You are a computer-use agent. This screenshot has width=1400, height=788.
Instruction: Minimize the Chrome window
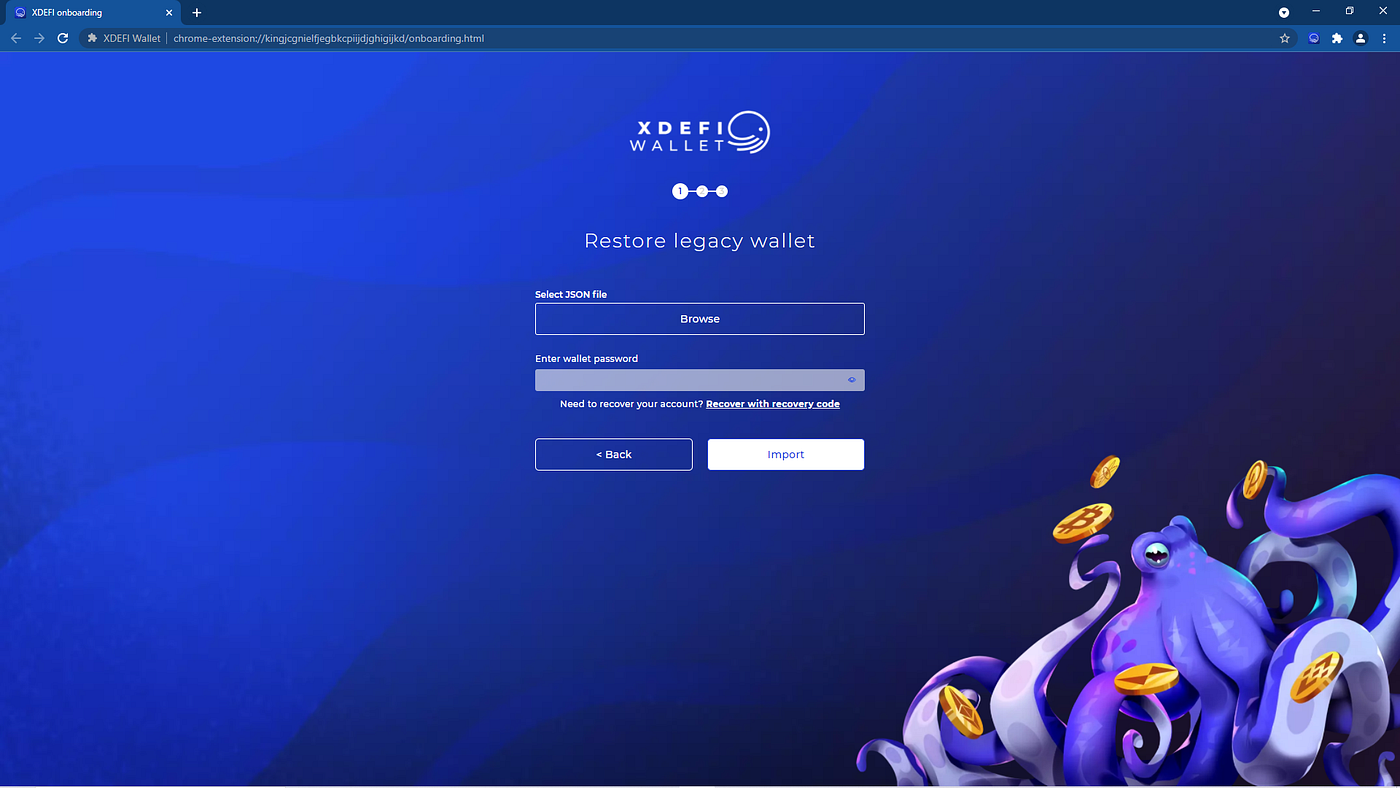tap(1316, 11)
